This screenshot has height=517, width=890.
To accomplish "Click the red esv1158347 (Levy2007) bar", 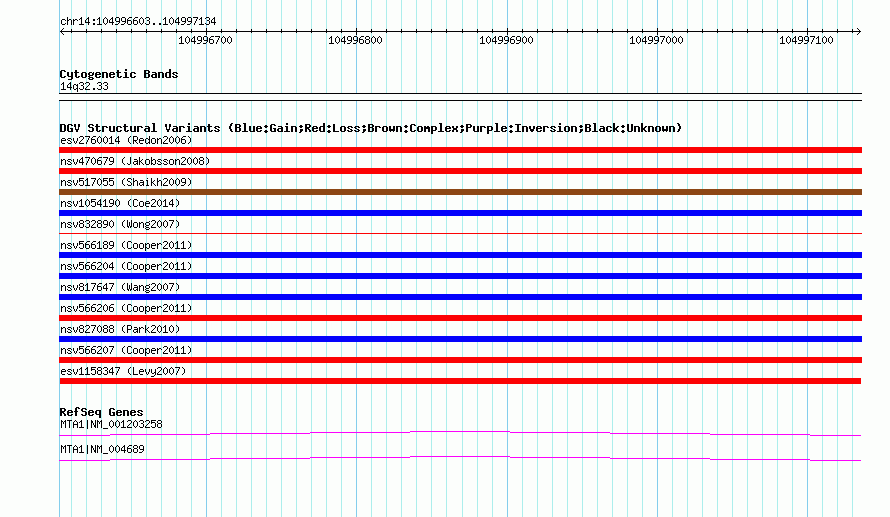I will 460,381.
